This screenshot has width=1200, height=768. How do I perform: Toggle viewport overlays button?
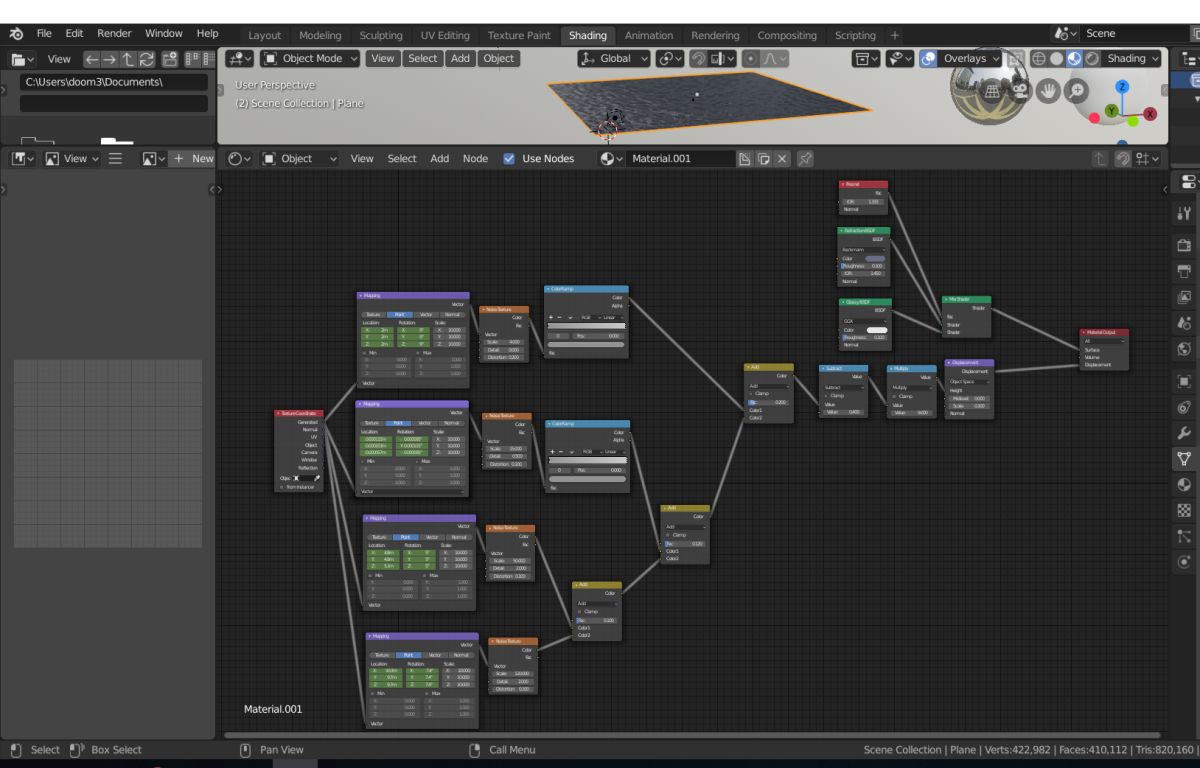pos(928,59)
